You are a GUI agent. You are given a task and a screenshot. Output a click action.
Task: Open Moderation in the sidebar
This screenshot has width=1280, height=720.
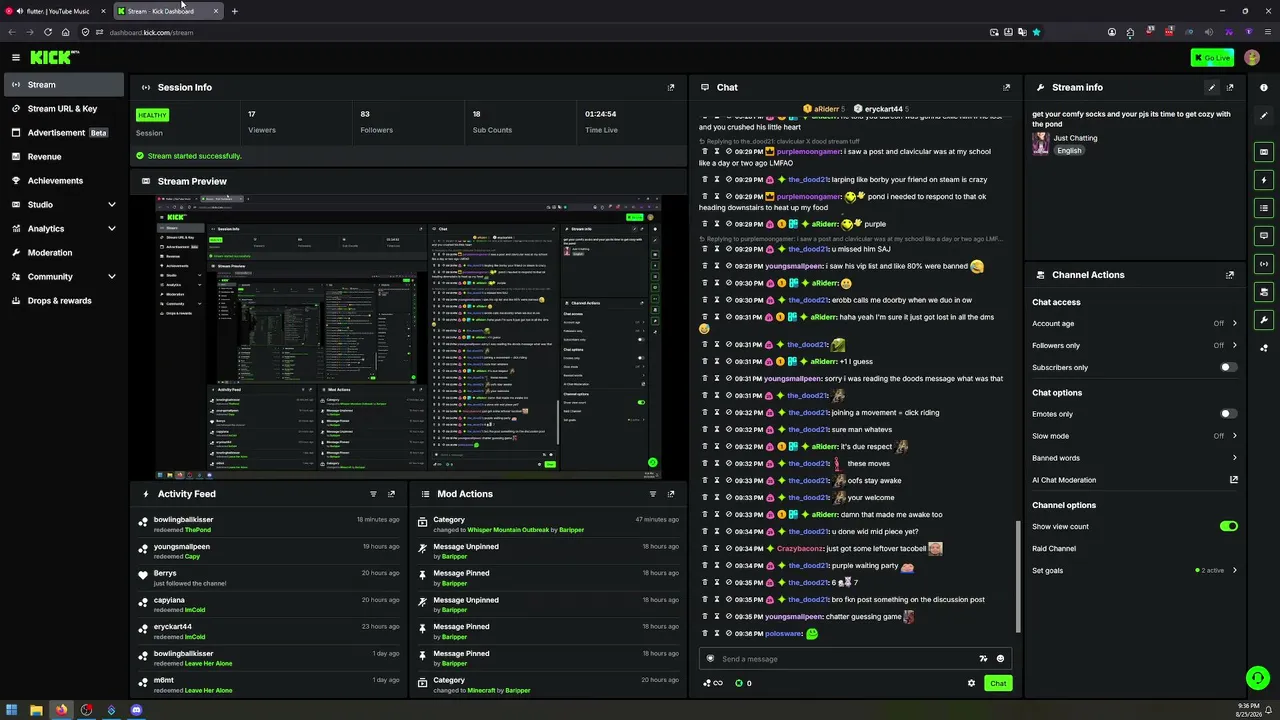[x=62, y=253]
